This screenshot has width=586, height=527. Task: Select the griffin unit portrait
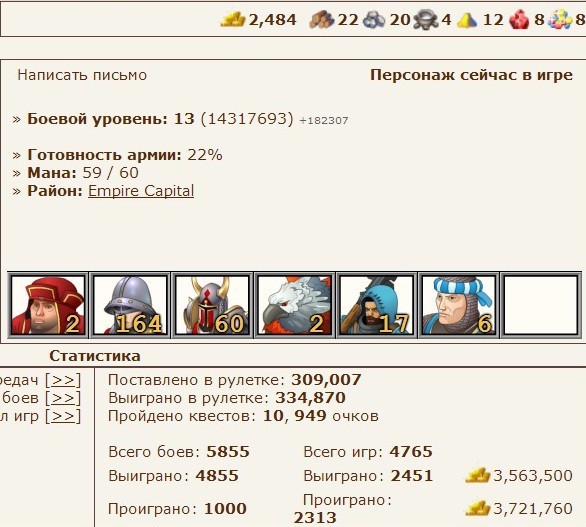point(294,305)
